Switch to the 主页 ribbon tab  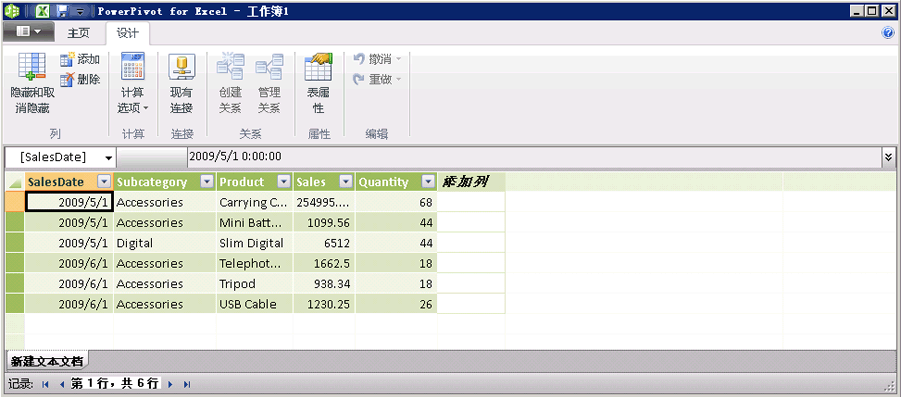pyautogui.click(x=79, y=33)
